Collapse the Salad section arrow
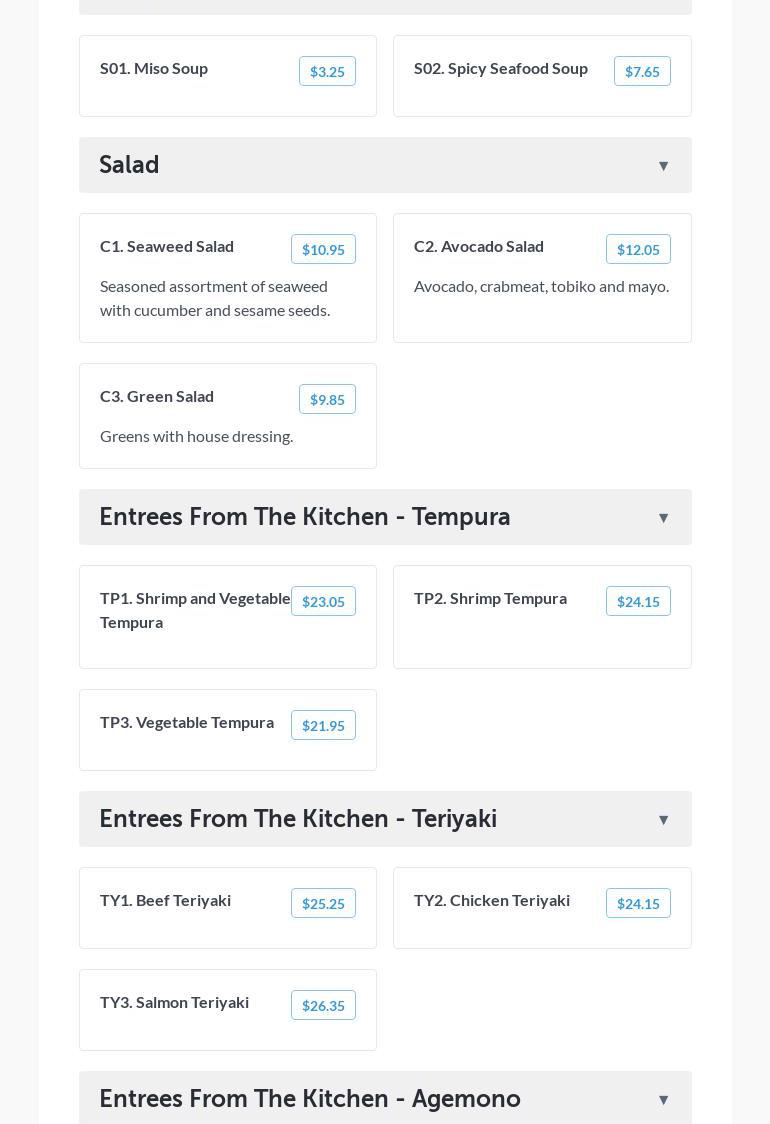This screenshot has width=770, height=1124. click(x=663, y=166)
